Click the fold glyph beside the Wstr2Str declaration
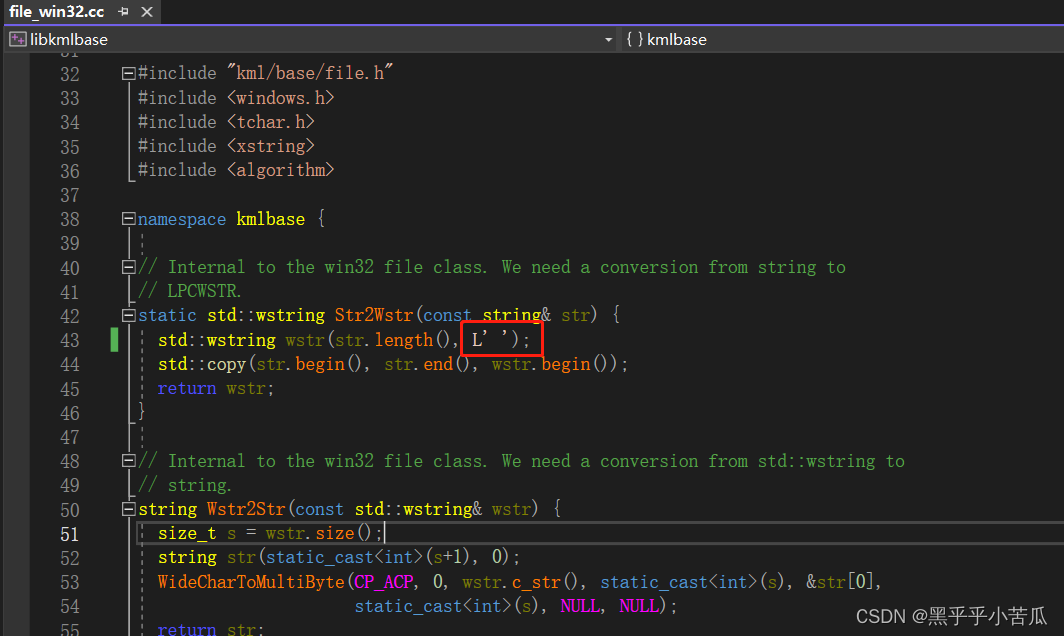 128,508
